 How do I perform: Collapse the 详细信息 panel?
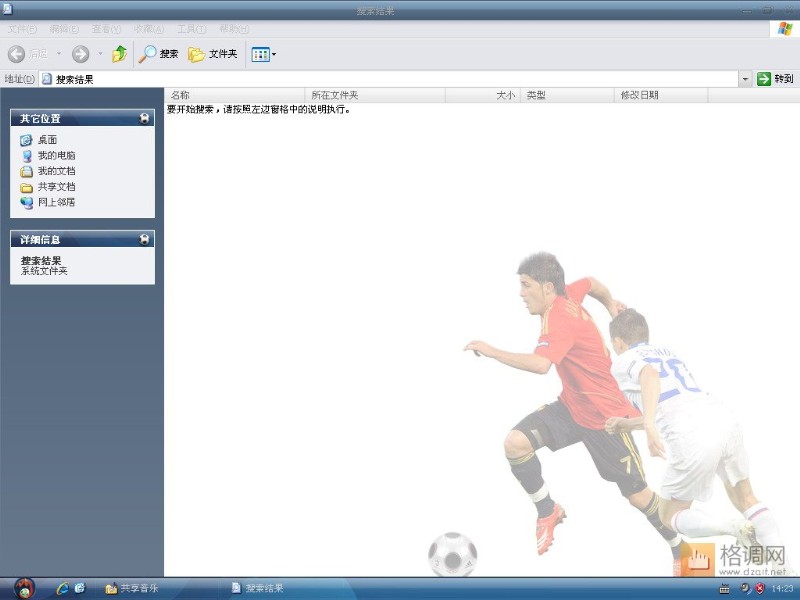click(144, 239)
